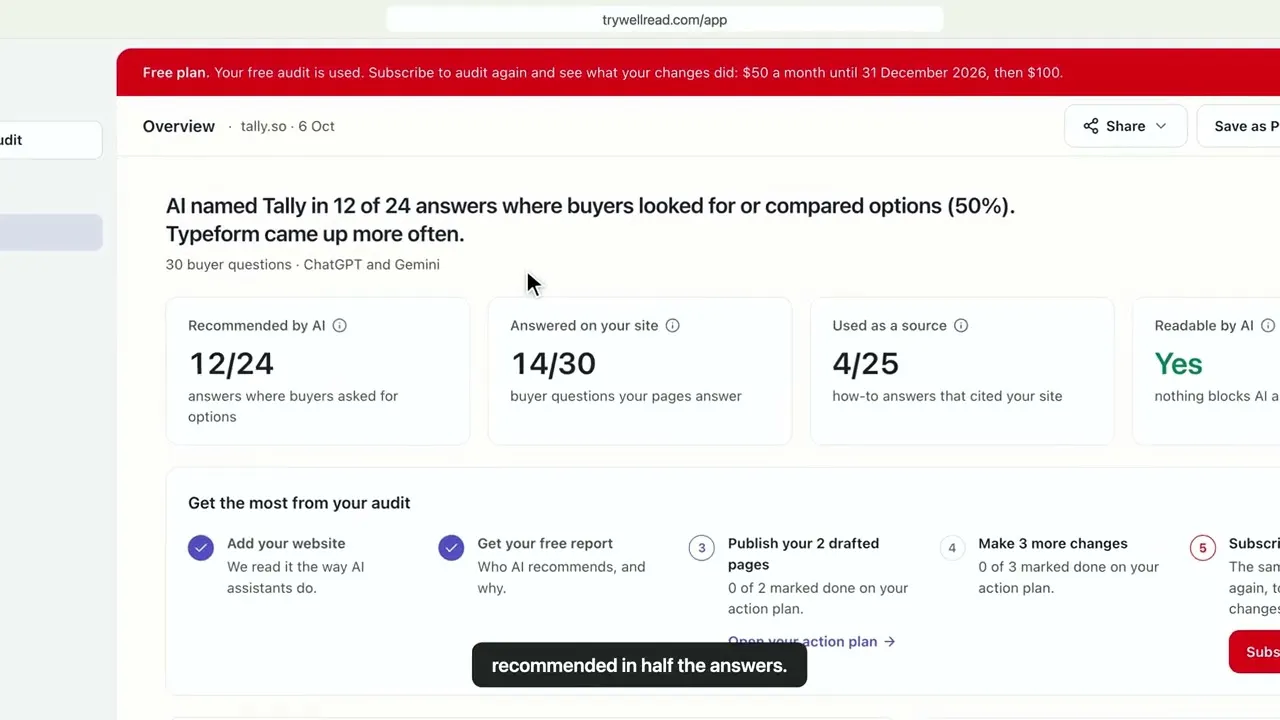The image size is (1280, 720).
Task: Show info for Answered on your site
Action: [672, 325]
